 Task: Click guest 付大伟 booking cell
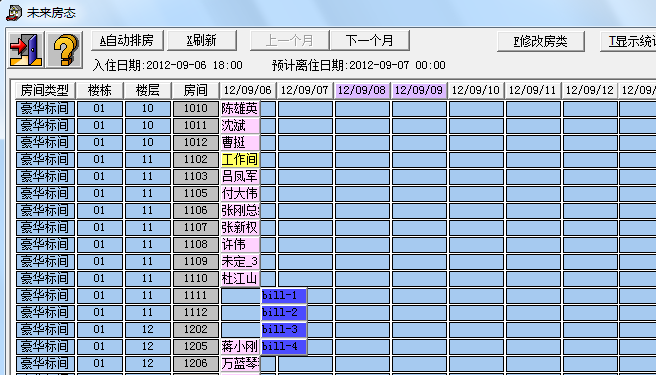240,193
